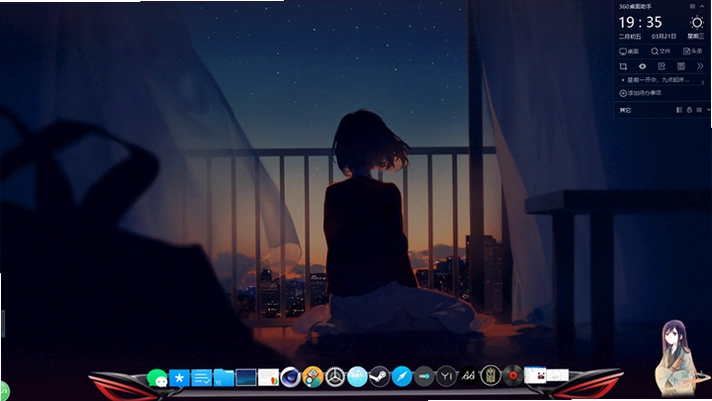Click the crop screenshot icon in the 360 widget
This screenshot has height=401, width=712.
pos(623,66)
